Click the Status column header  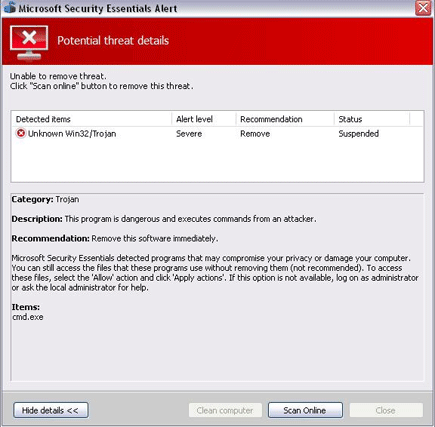[x=372, y=119]
